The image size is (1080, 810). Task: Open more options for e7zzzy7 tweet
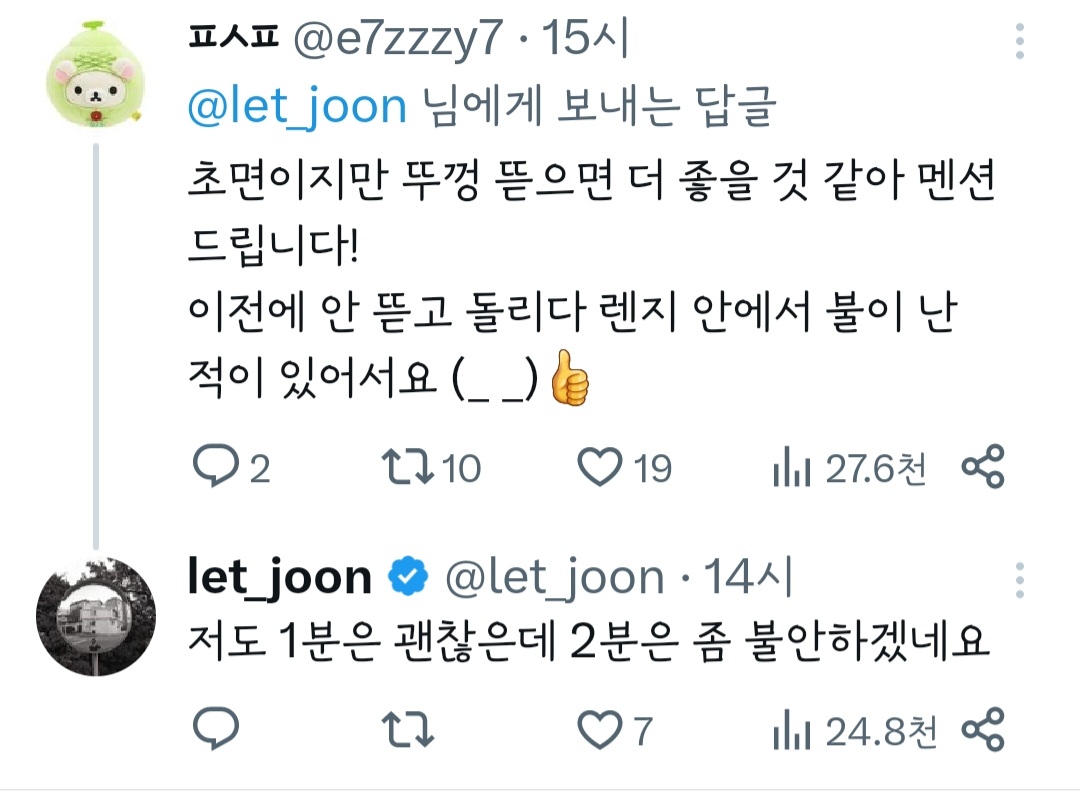pyautogui.click(x=1020, y=41)
